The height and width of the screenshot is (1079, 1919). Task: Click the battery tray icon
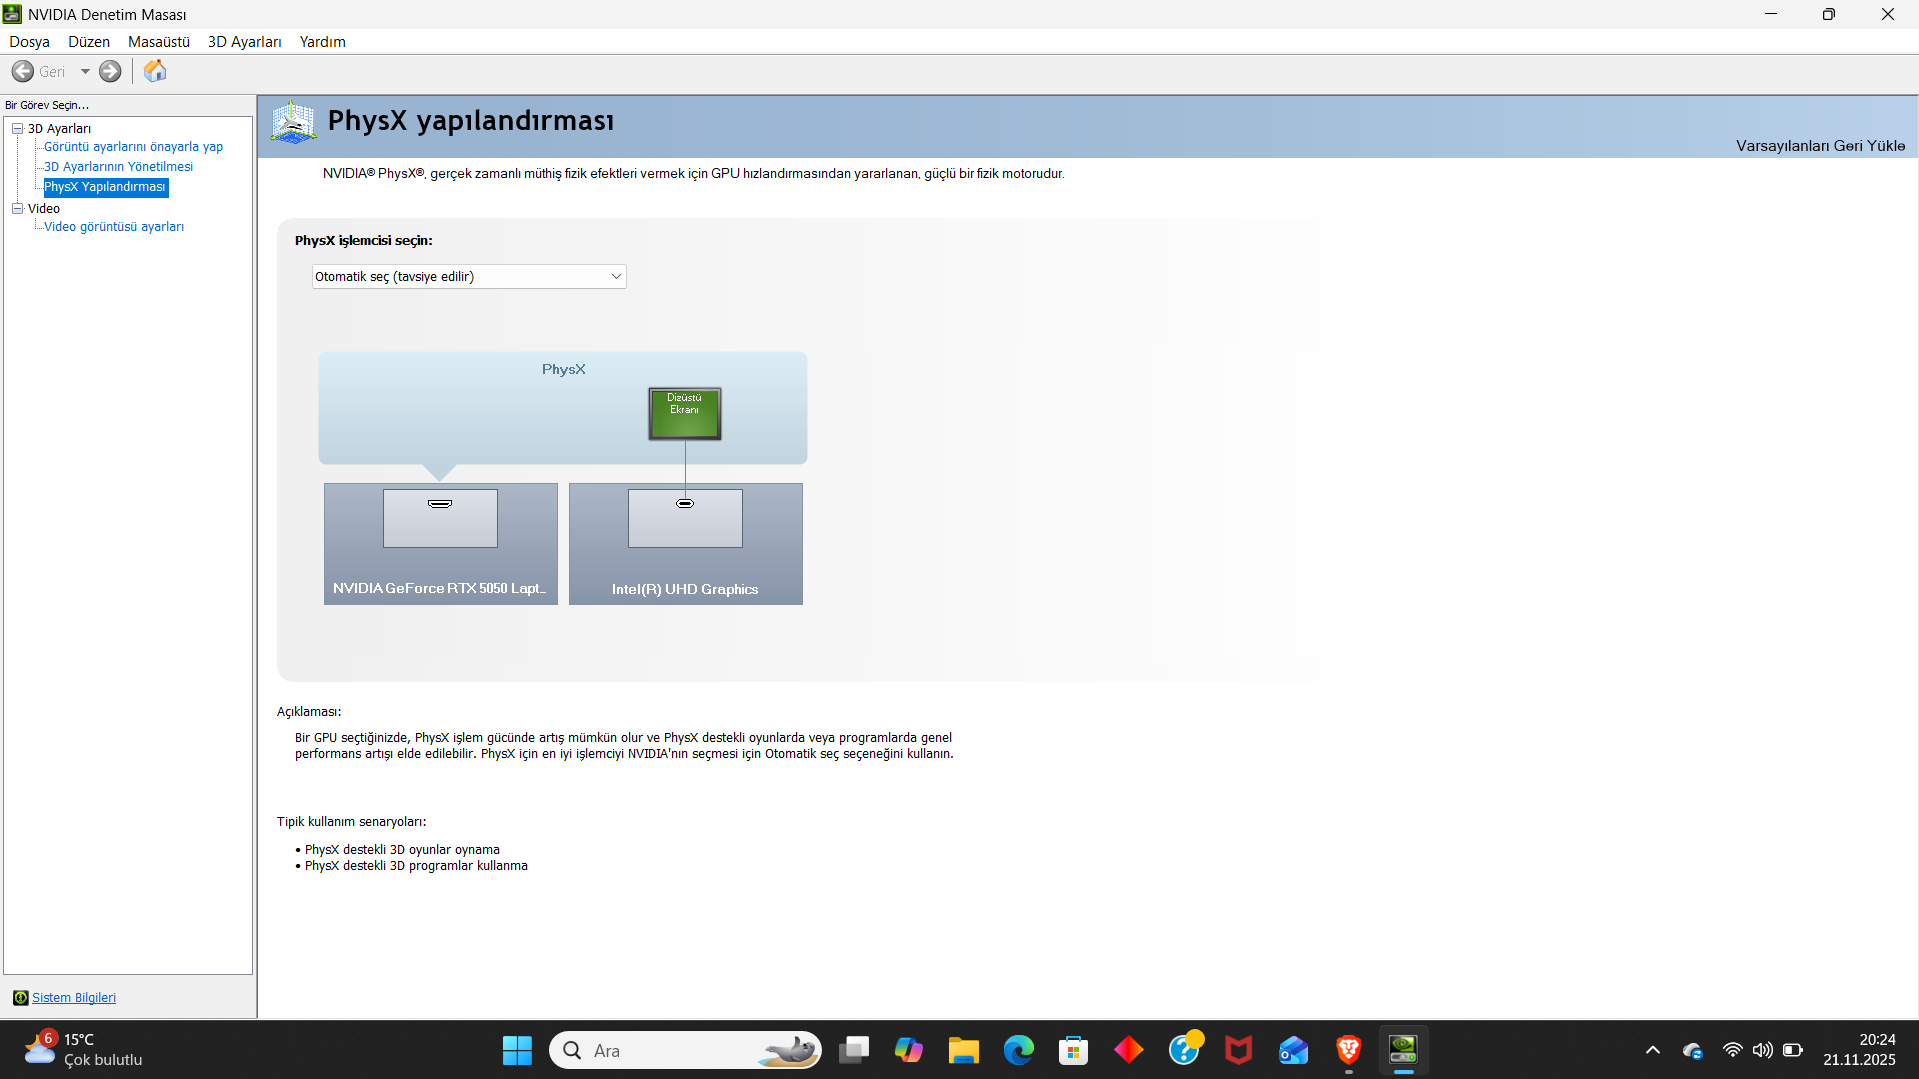(1793, 1050)
